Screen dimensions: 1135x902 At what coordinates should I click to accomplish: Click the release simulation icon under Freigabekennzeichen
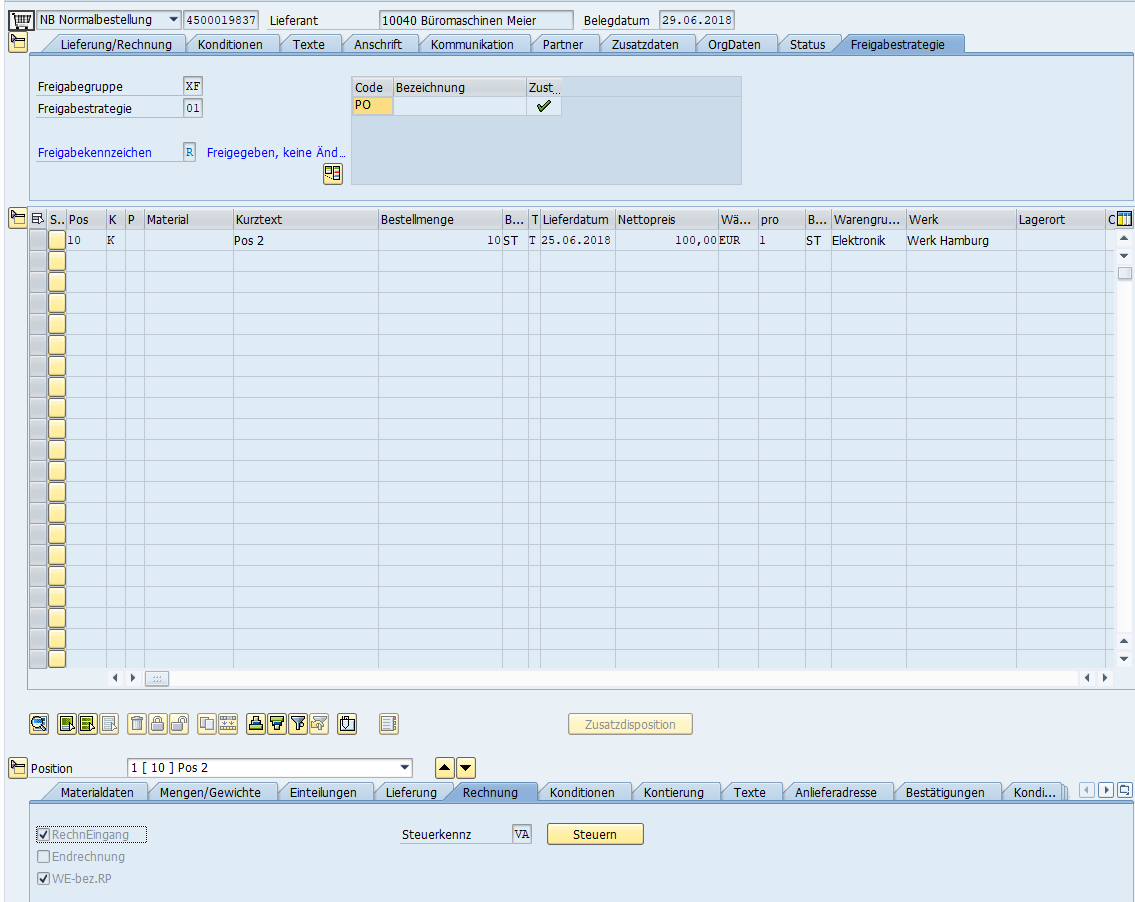coord(332,174)
